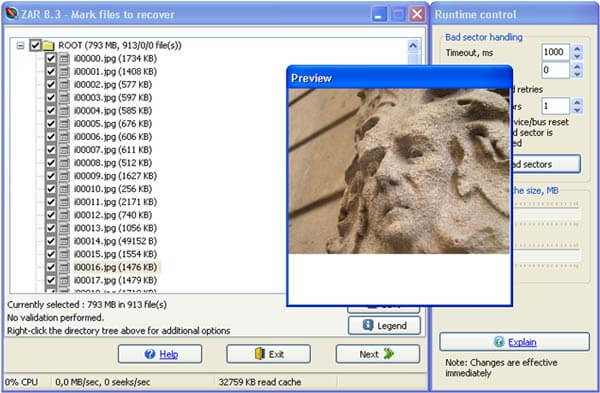Uncheck the ROOT folder checkbox

coord(35,46)
